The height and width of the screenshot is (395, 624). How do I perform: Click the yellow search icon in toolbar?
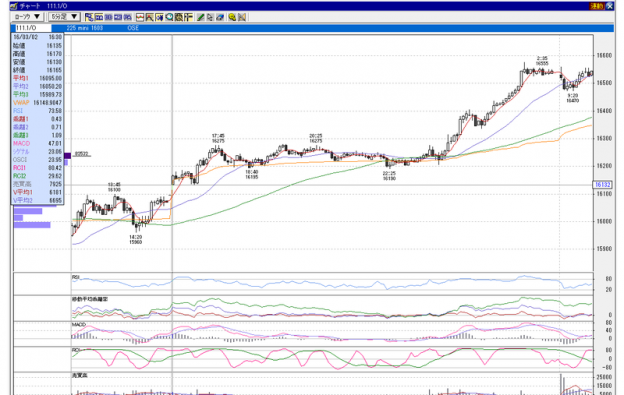click(232, 17)
